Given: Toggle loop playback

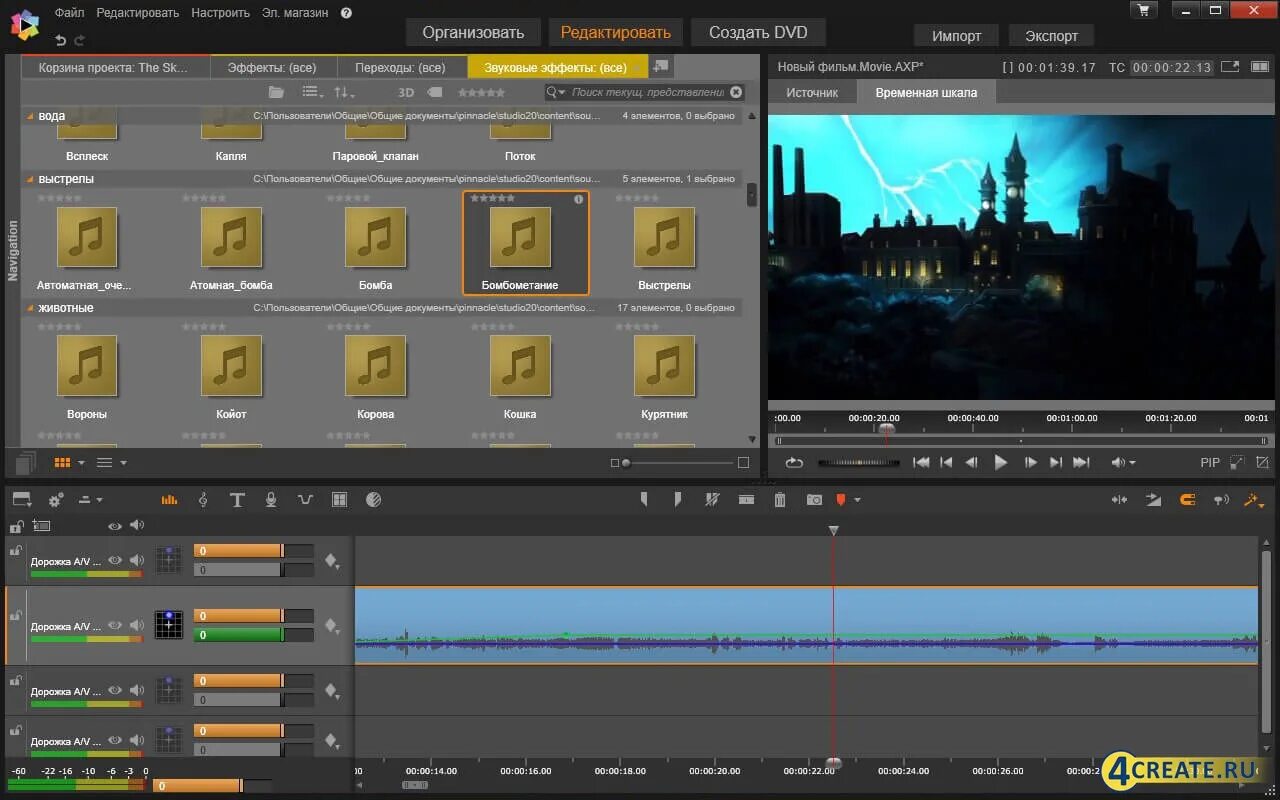Looking at the screenshot, I should coord(794,462).
